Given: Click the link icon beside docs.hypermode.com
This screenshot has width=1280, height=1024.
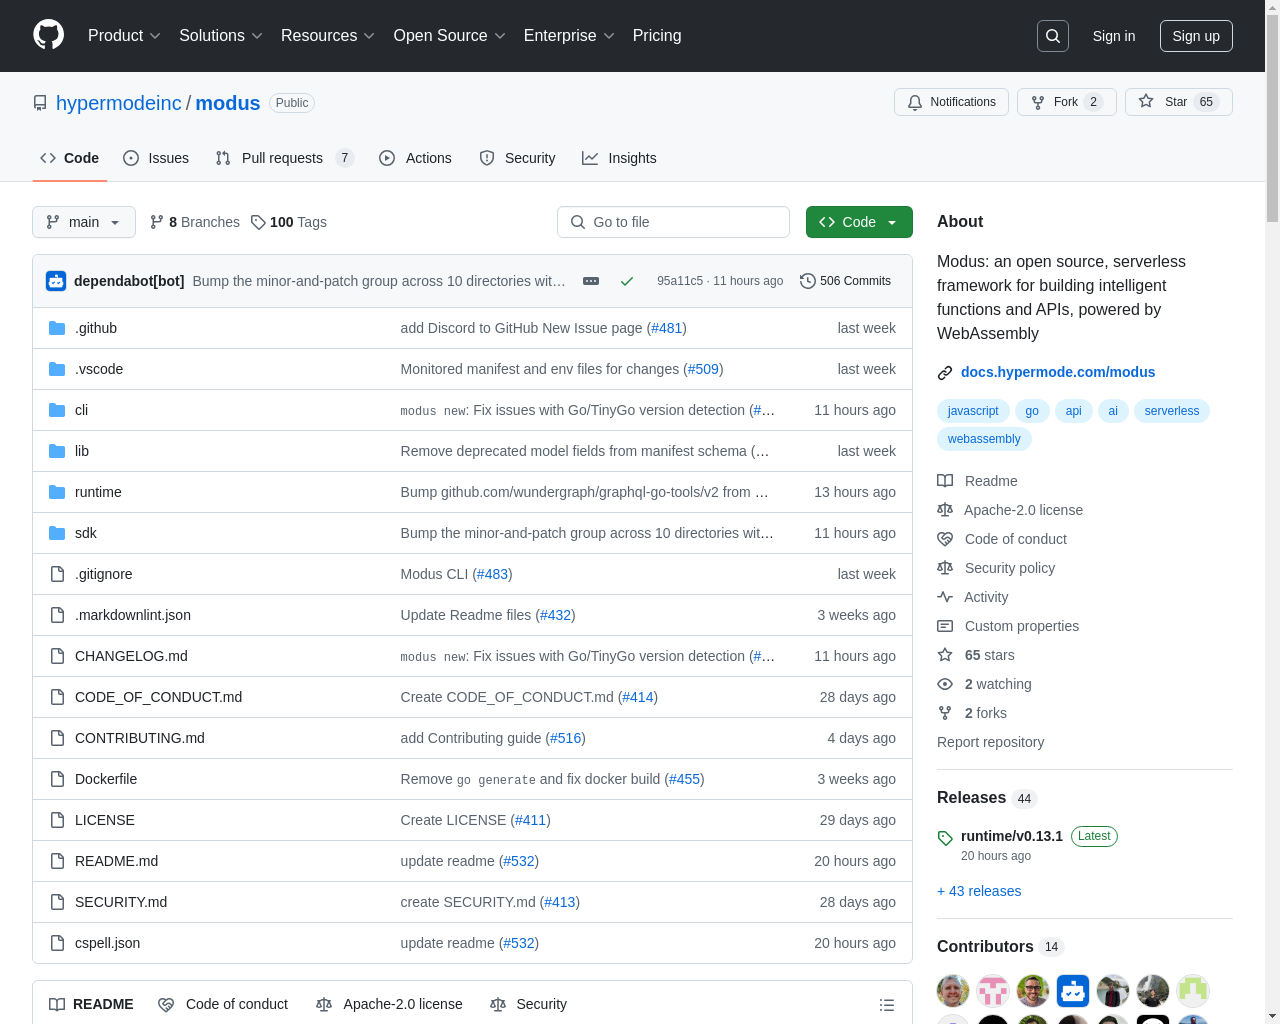Looking at the screenshot, I should [945, 373].
